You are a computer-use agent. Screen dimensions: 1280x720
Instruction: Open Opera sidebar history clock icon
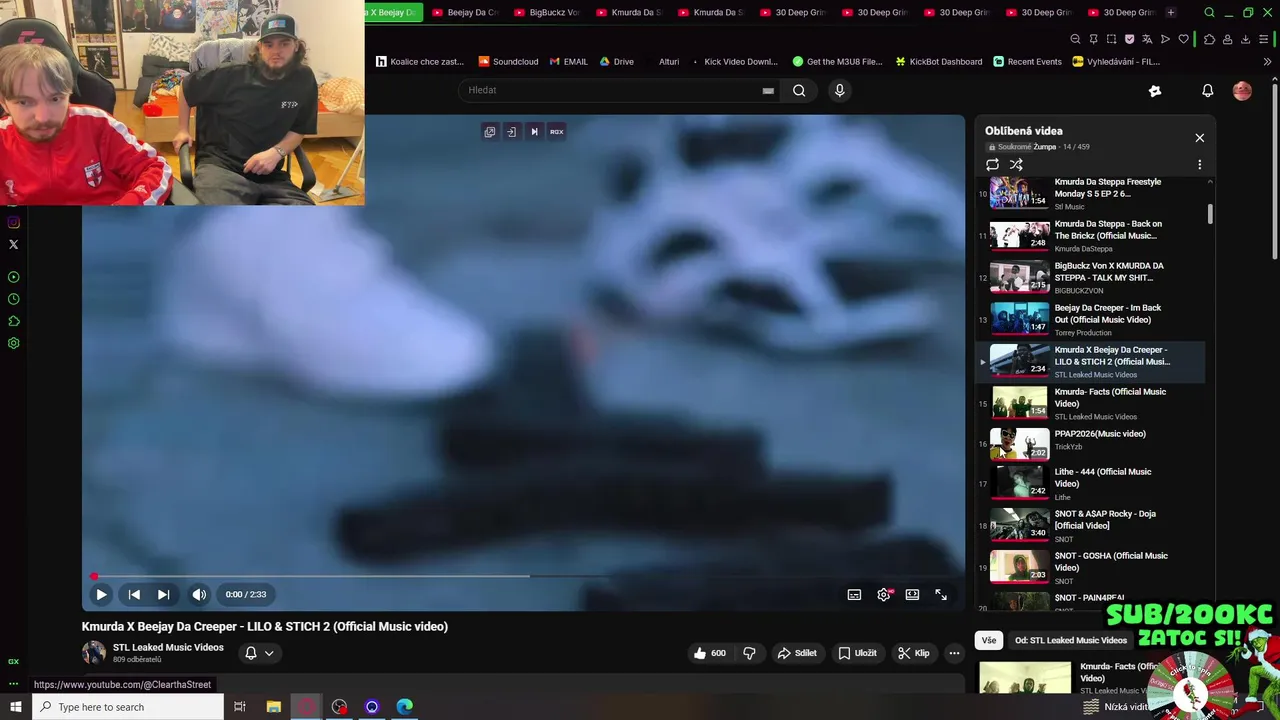tap(13, 299)
